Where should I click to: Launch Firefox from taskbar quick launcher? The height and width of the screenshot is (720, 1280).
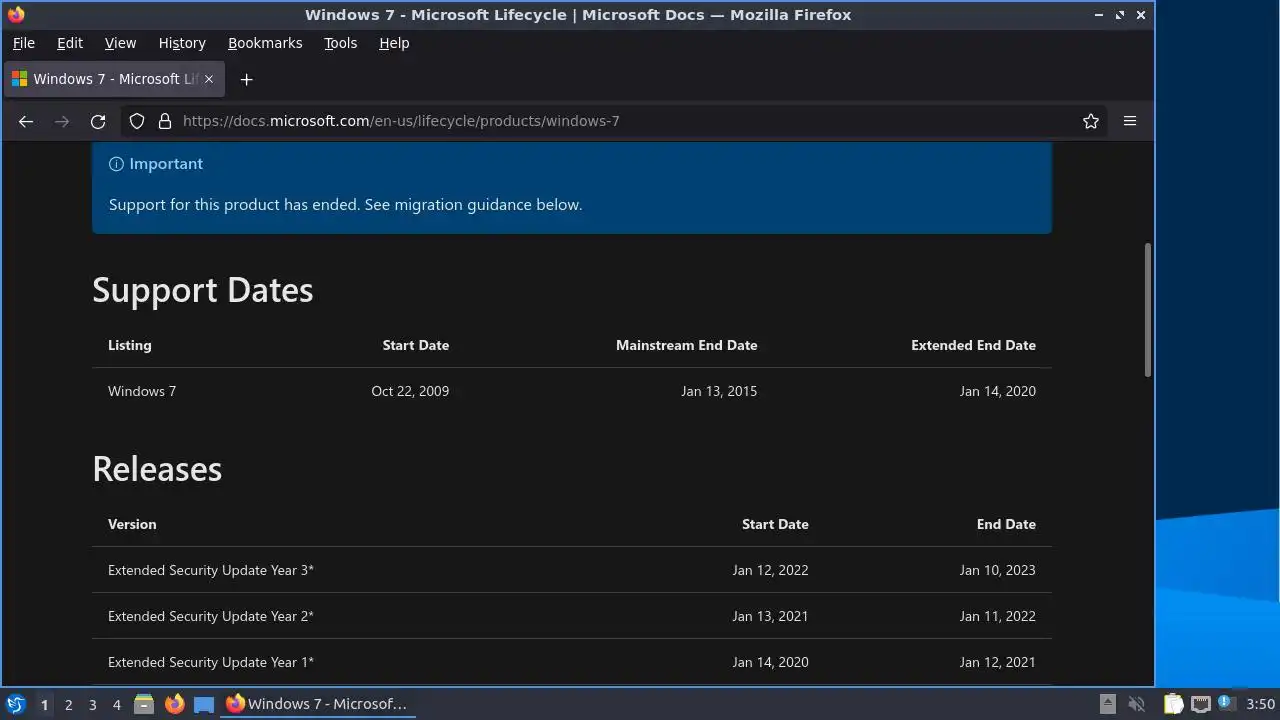[x=174, y=704]
